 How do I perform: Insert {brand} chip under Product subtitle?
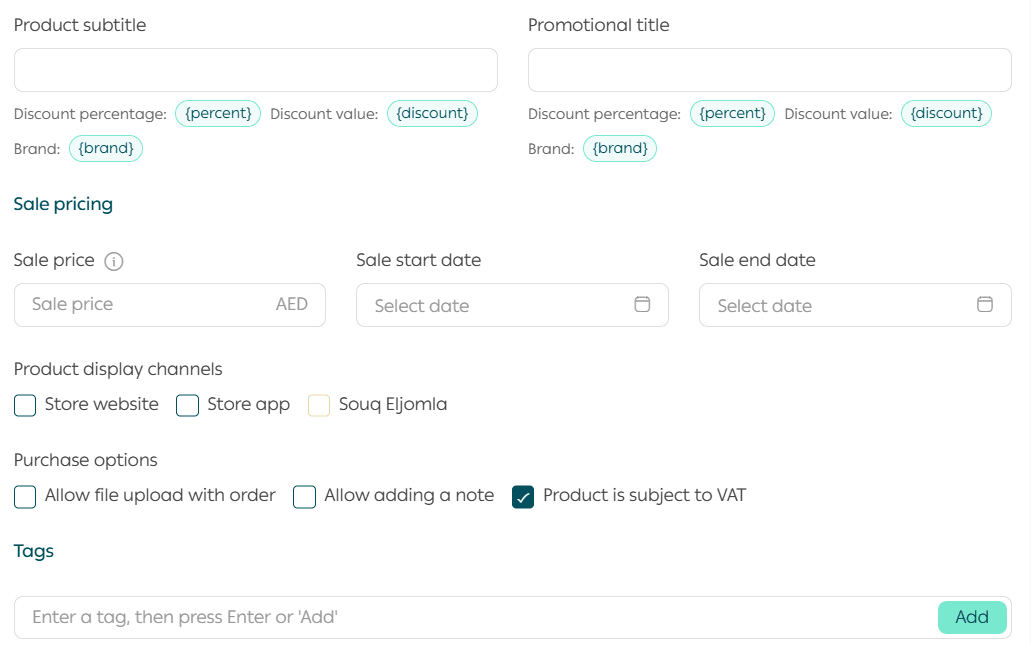click(x=106, y=149)
